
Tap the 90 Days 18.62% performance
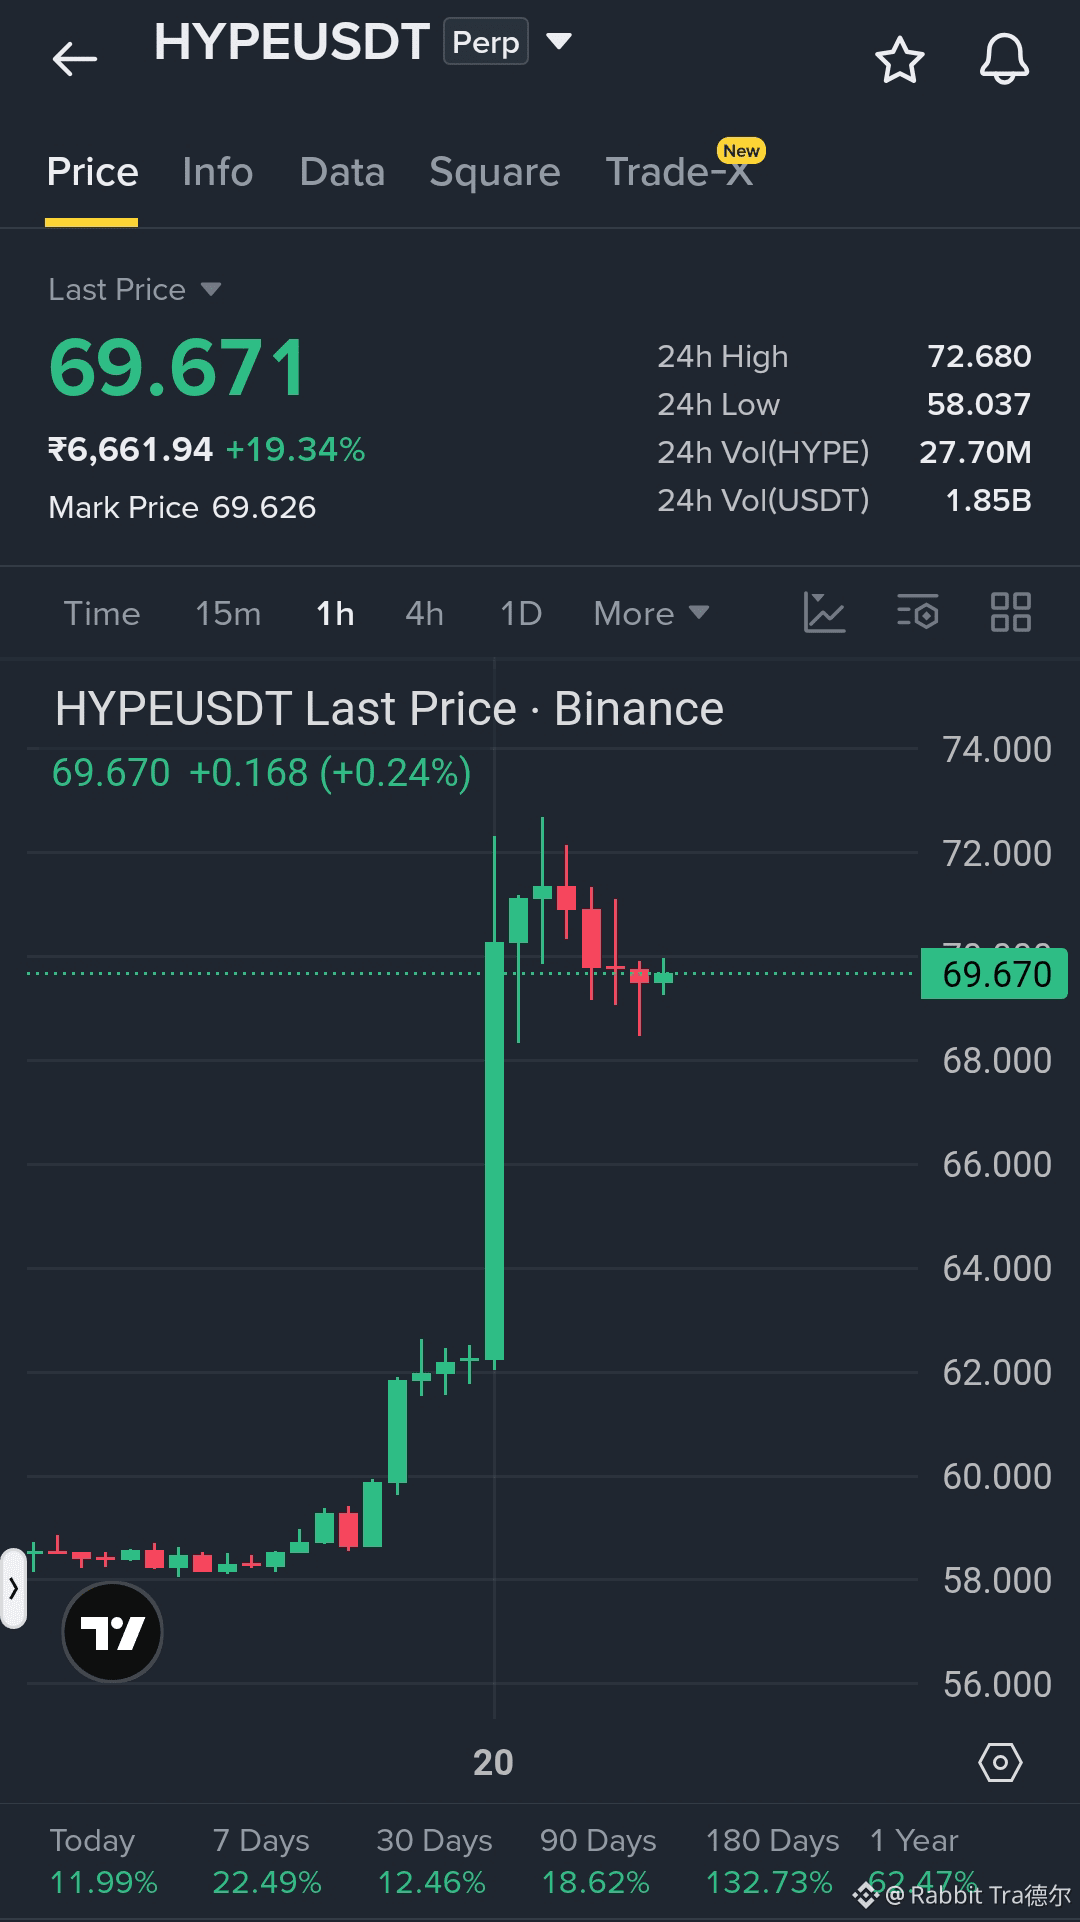click(598, 1861)
